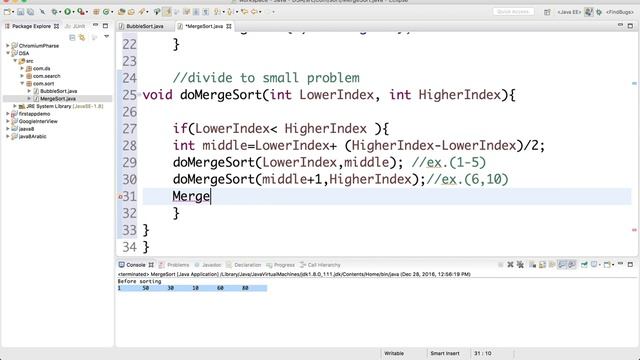Click the Save toolbar icon

tap(20, 12)
